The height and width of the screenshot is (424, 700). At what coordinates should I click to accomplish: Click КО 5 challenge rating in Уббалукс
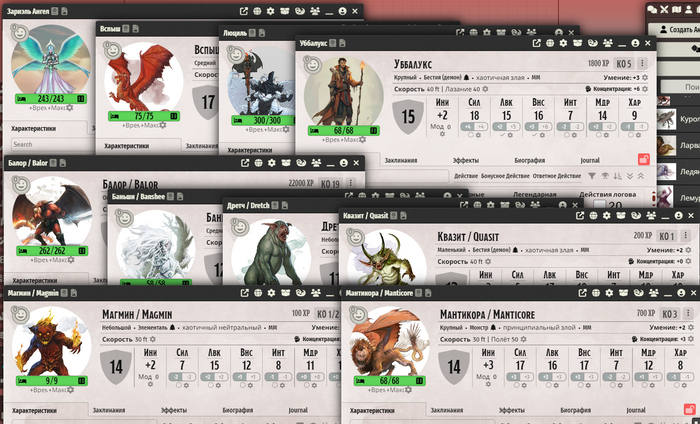[x=624, y=64]
